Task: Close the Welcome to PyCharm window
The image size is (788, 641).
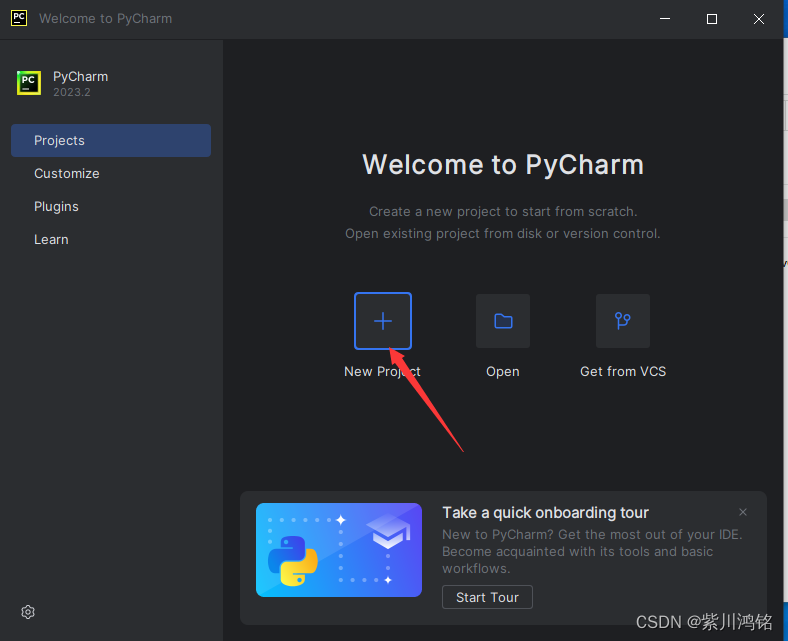Action: pyautogui.click(x=759, y=19)
